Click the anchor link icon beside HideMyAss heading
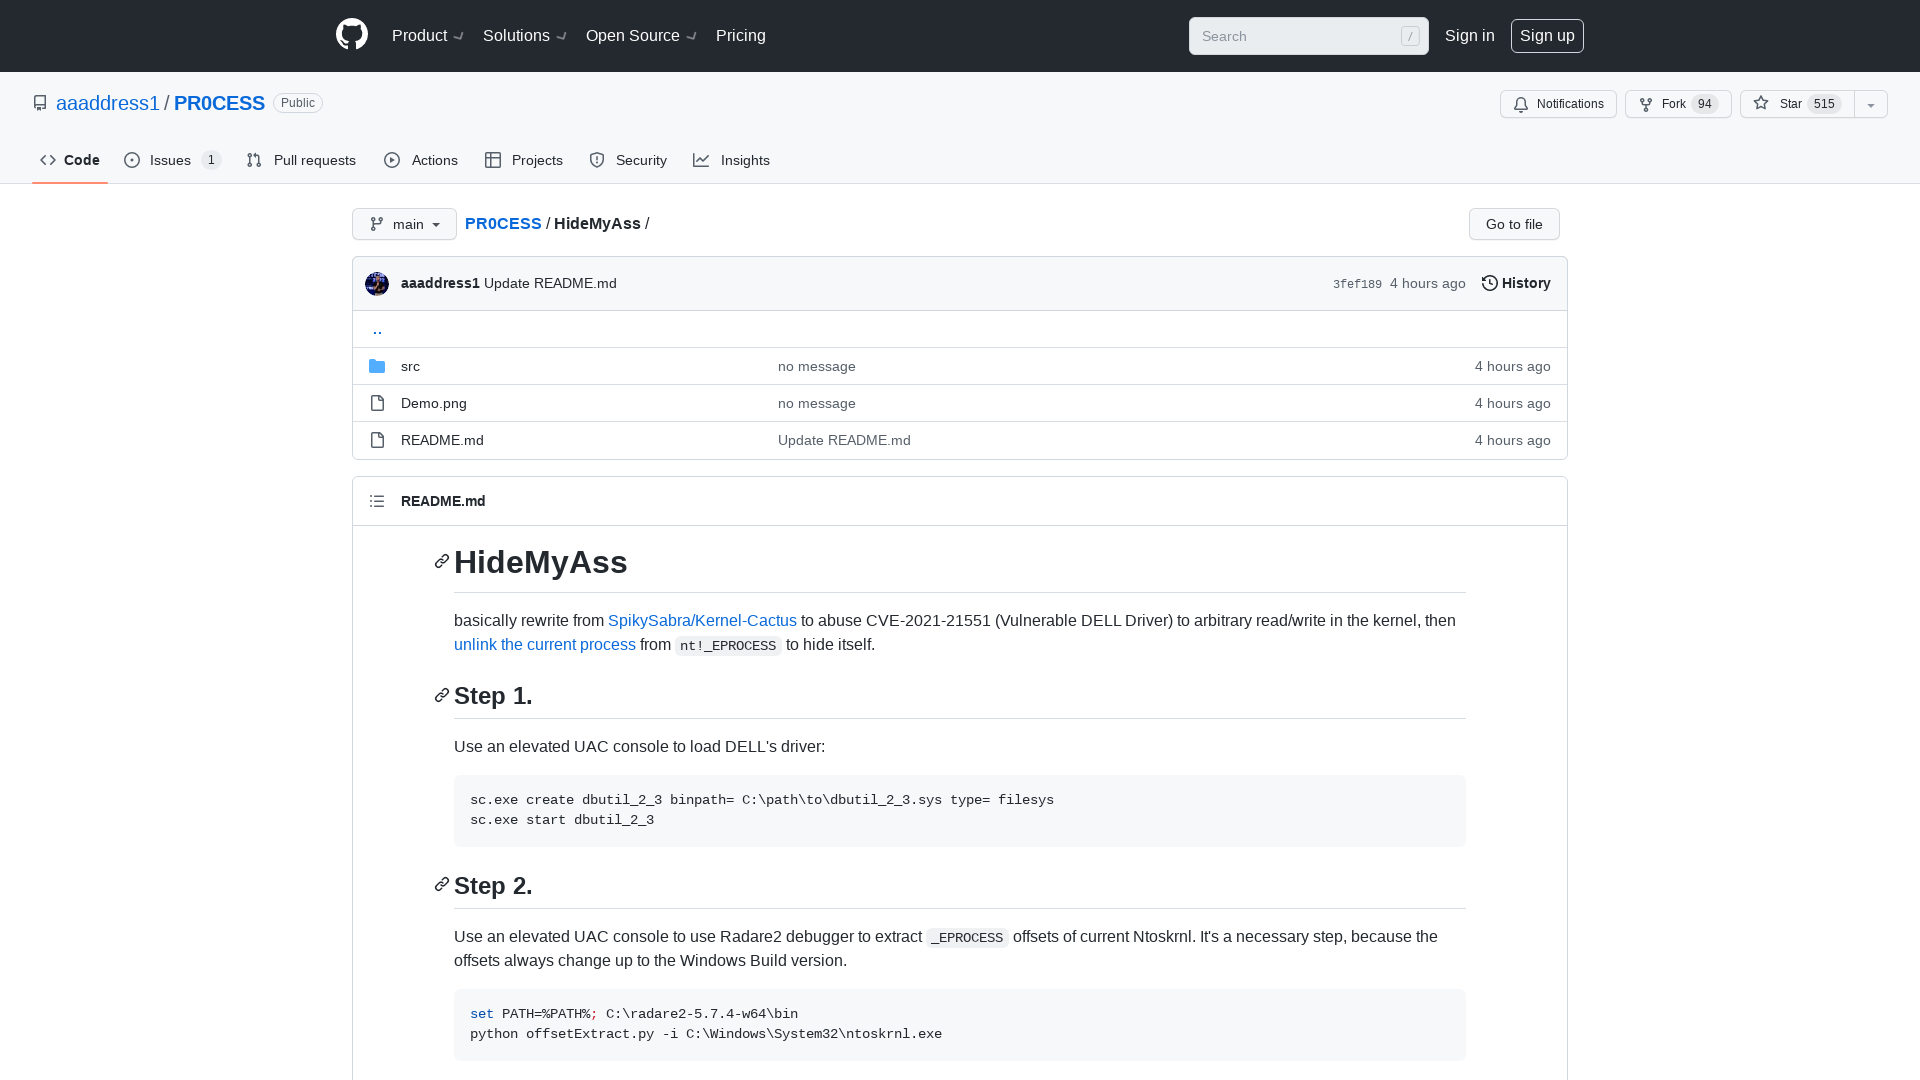 pos(441,562)
